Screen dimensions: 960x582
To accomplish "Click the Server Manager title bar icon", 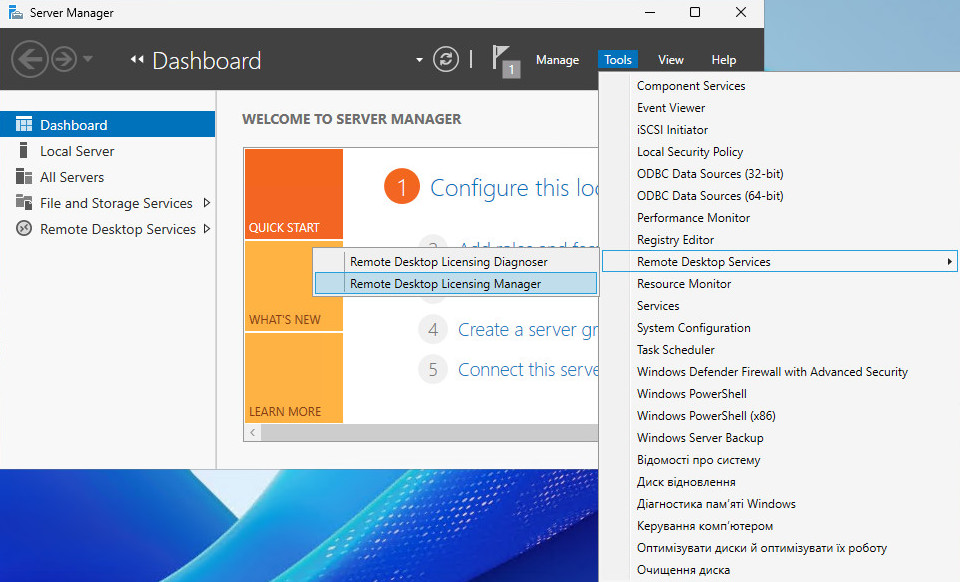I will (x=15, y=12).
